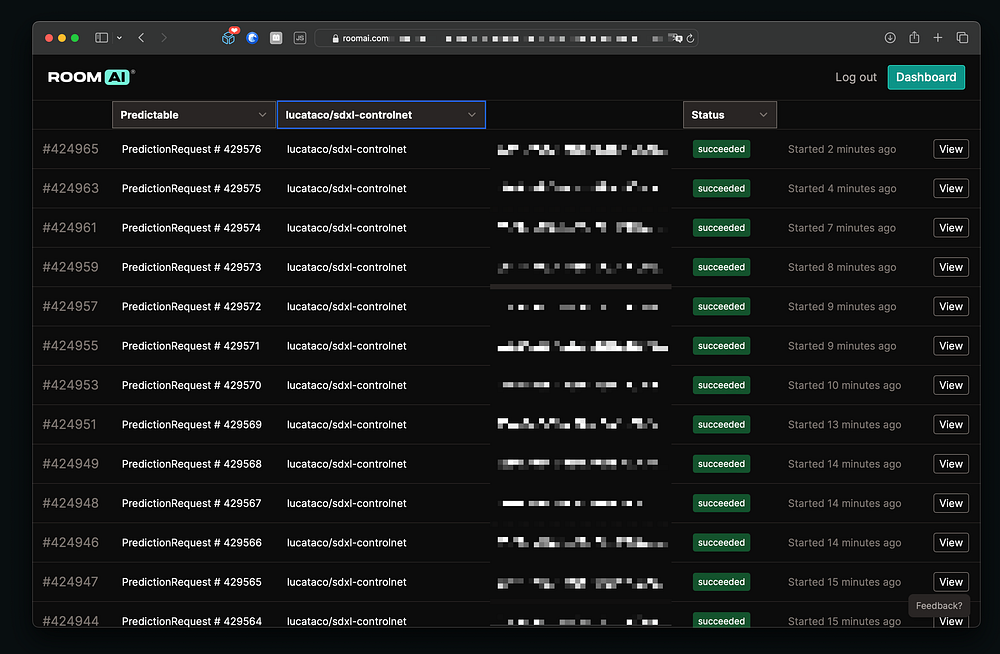Open the downloads icon in Safari toolbar
This screenshot has width=1000, height=654.
pyautogui.click(x=890, y=38)
